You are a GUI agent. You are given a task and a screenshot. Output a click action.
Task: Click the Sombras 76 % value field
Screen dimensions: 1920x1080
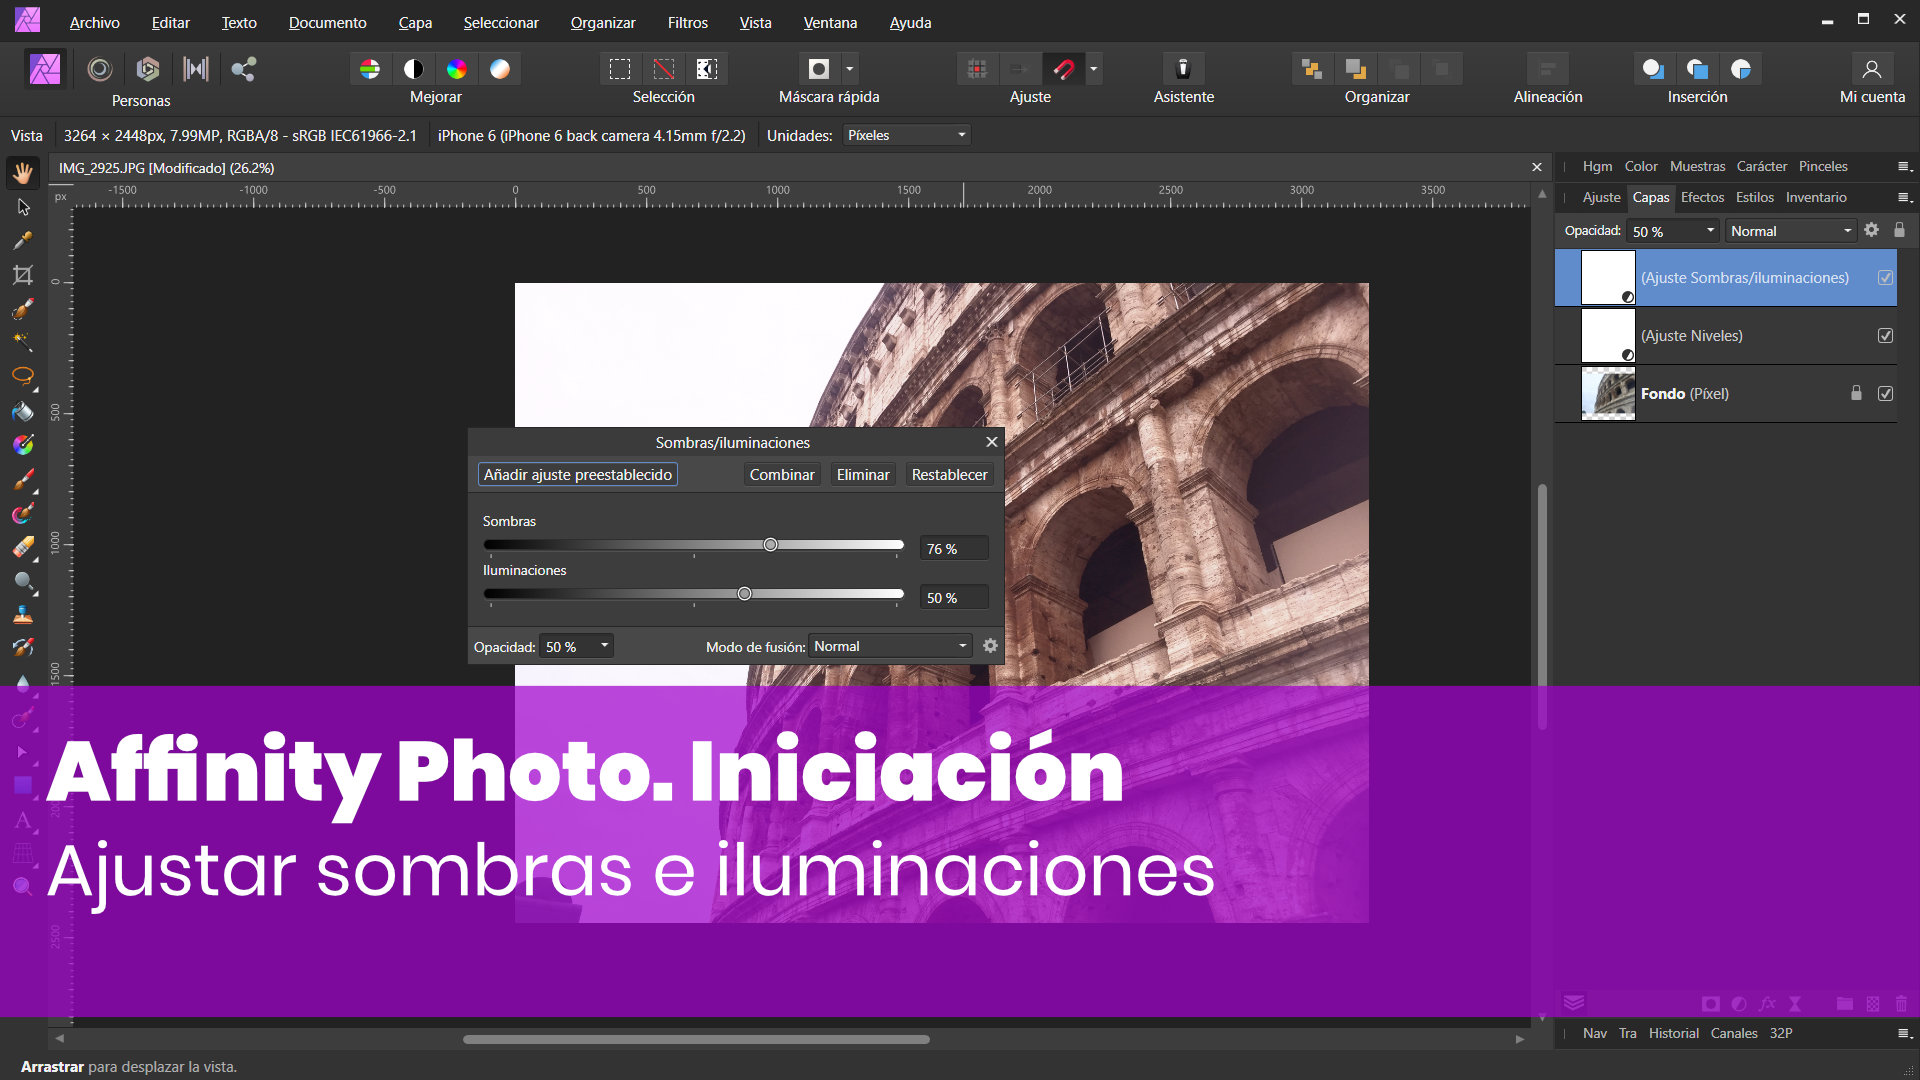(x=954, y=549)
